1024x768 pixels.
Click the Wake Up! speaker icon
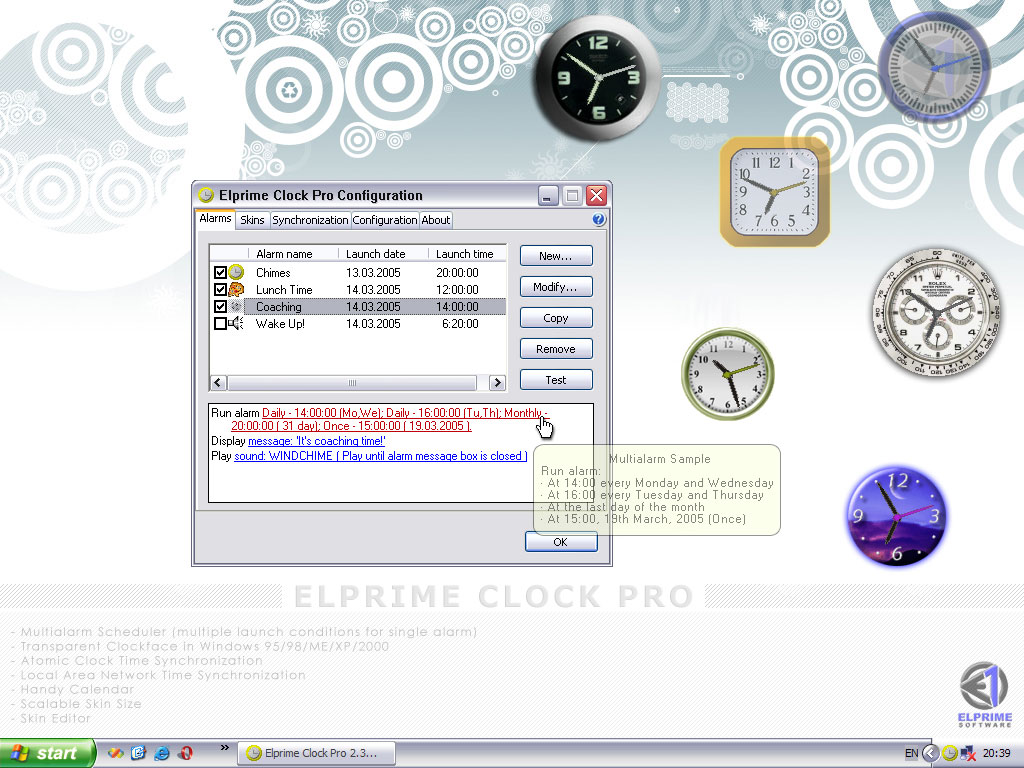pos(234,323)
